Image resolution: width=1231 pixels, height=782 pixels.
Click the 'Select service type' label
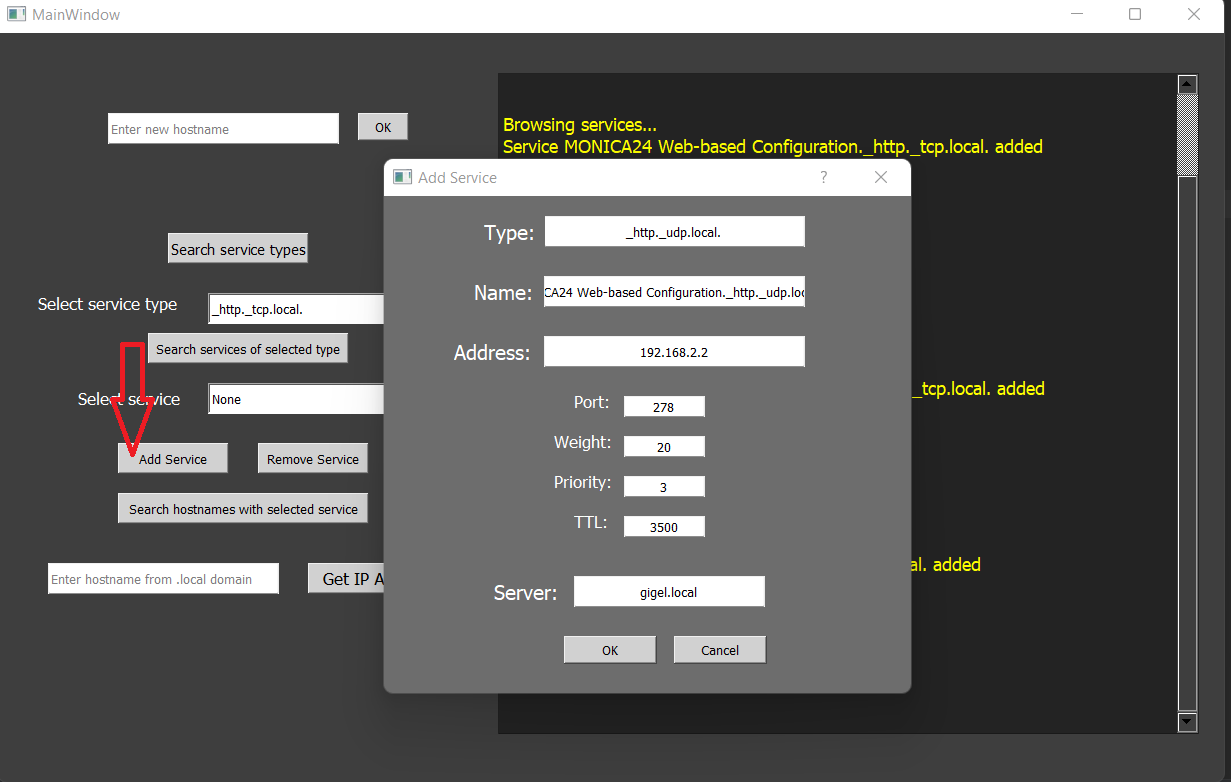[x=107, y=304]
